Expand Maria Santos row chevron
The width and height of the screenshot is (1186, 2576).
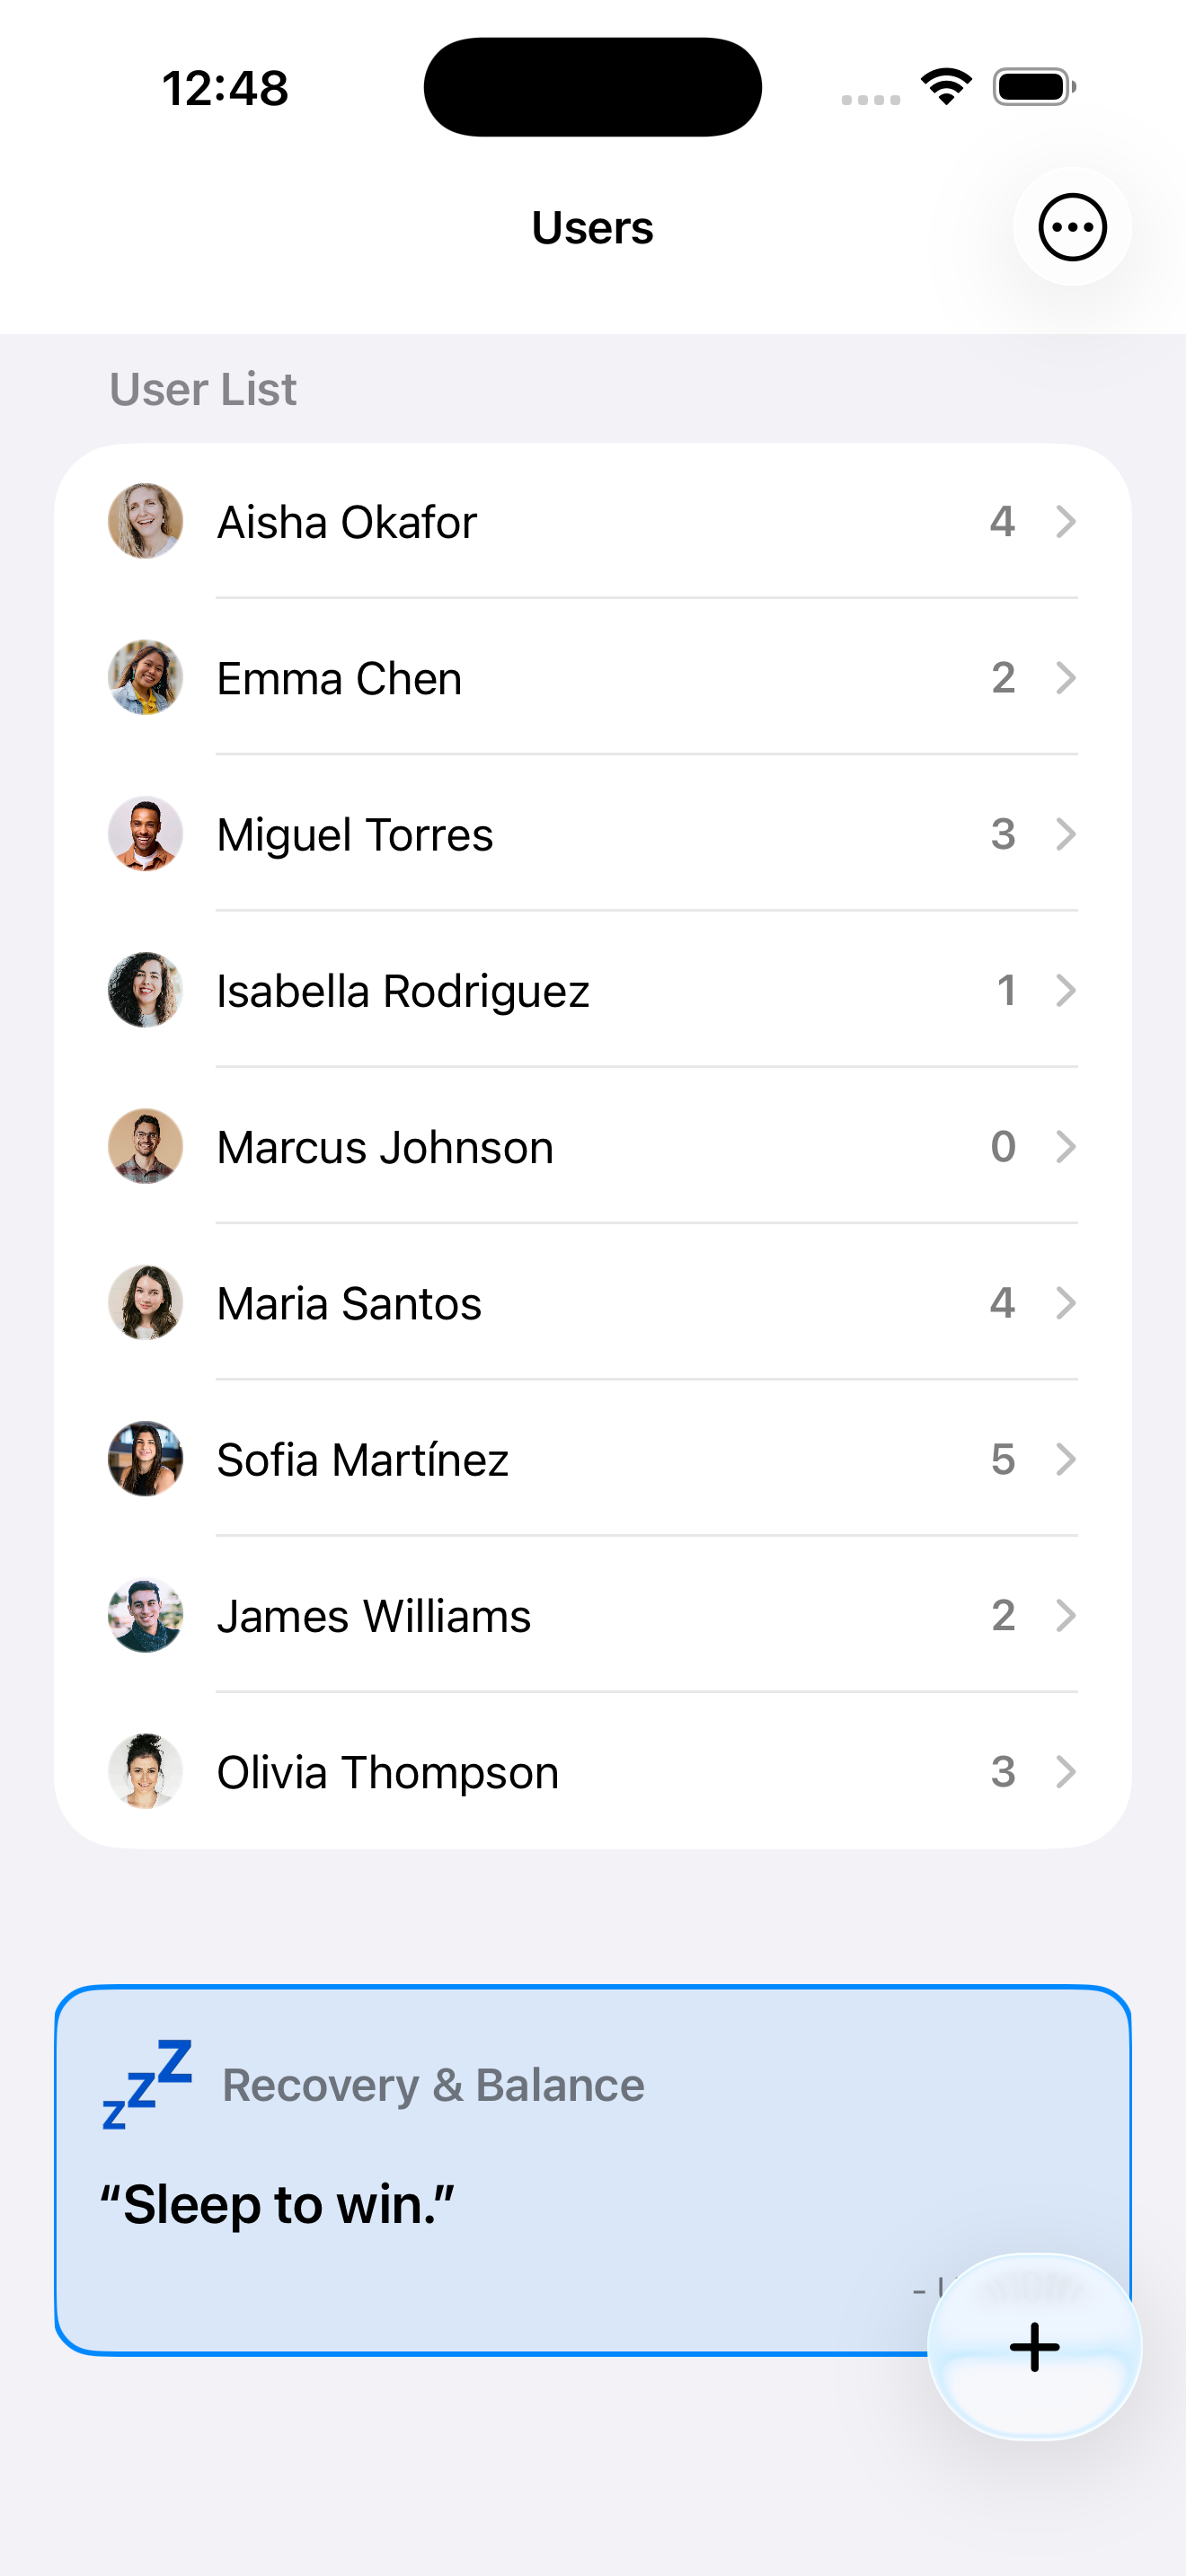[1066, 1303]
